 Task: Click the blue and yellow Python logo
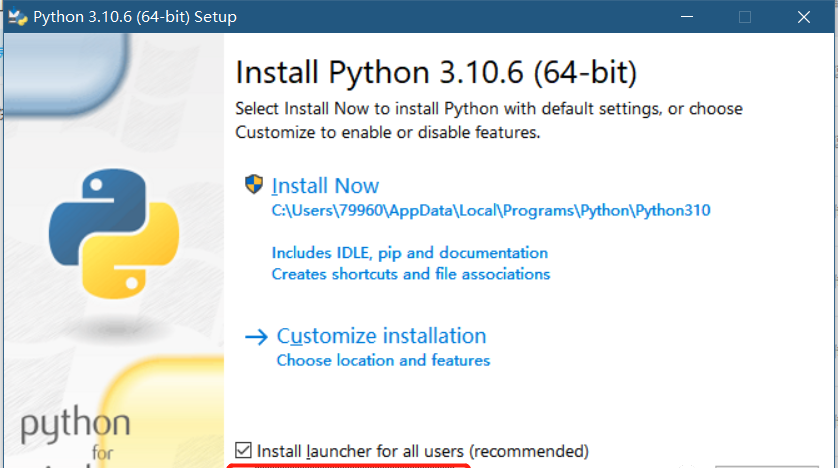tap(114, 233)
